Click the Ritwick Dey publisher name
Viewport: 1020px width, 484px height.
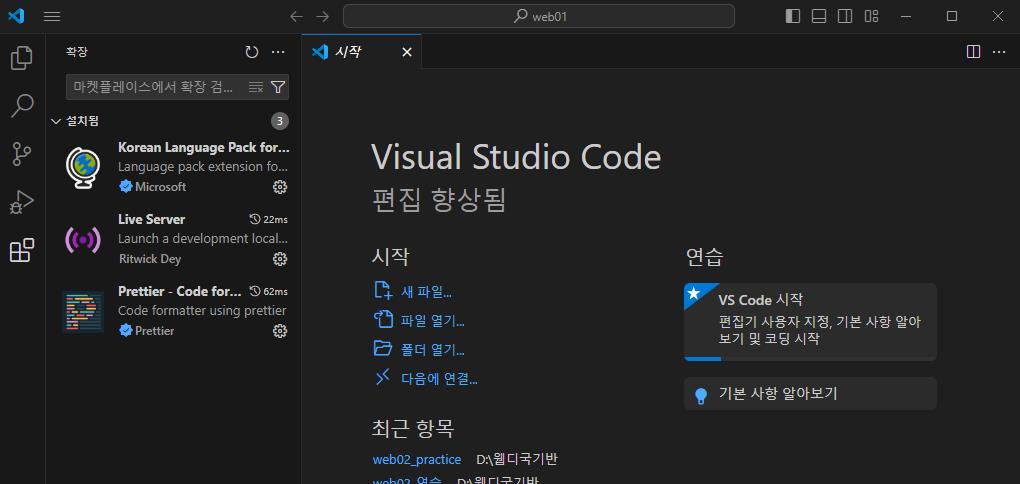click(x=150, y=259)
